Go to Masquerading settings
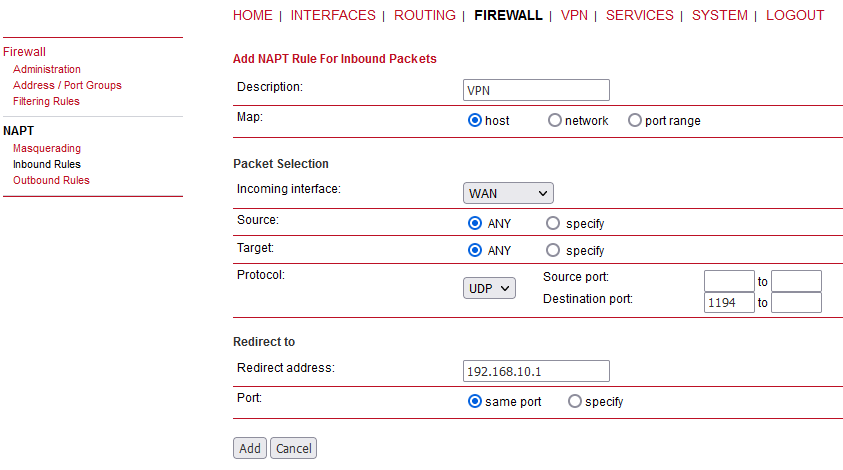The width and height of the screenshot is (843, 470). [x=47, y=148]
